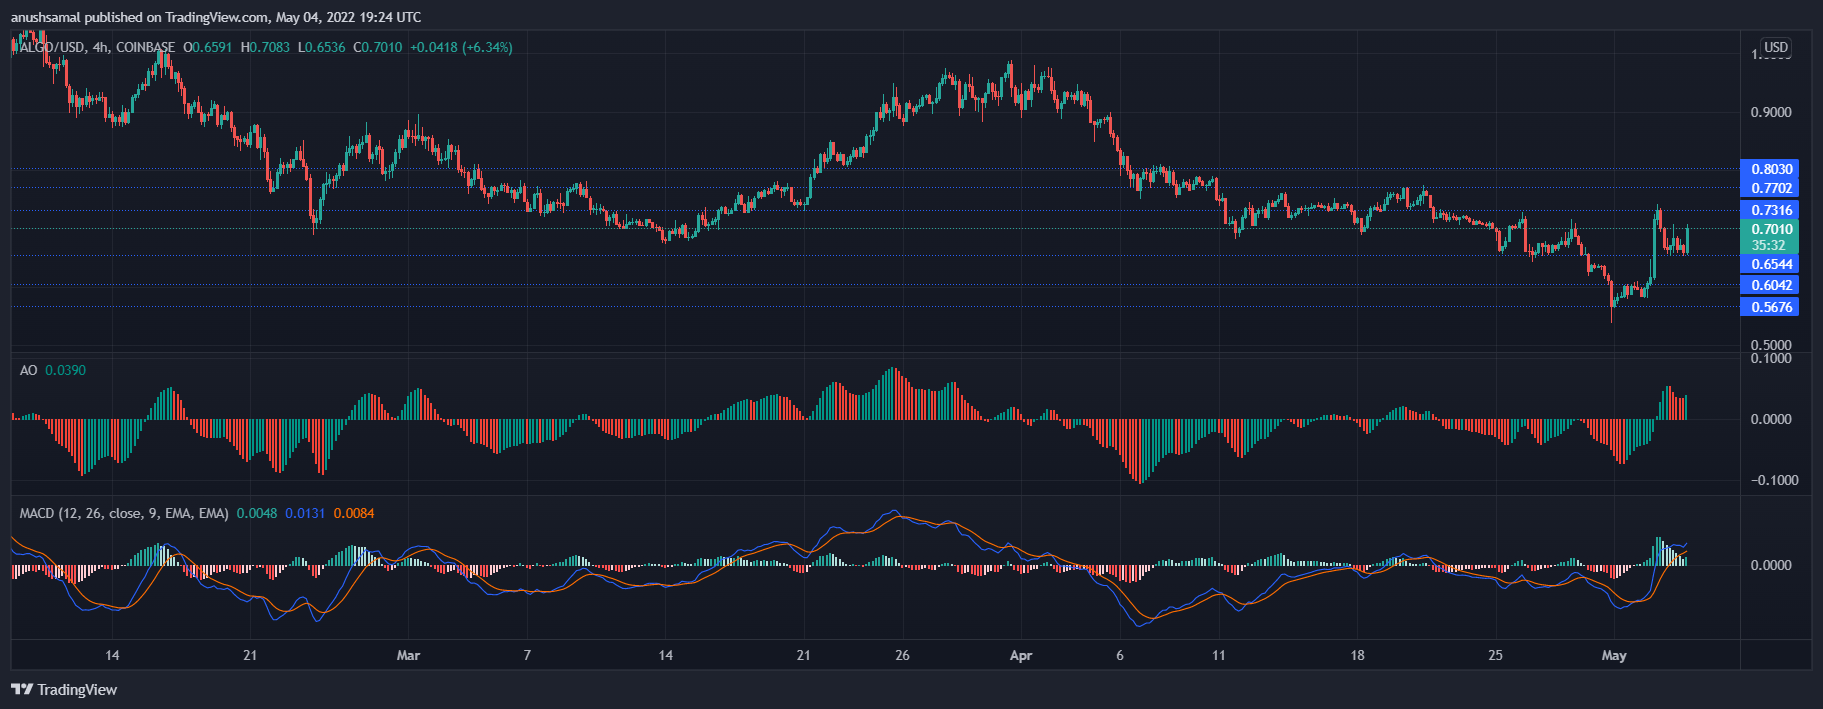Click the current price label 0.7010
Screen dimensions: 1823x709
pyautogui.click(x=1770, y=229)
